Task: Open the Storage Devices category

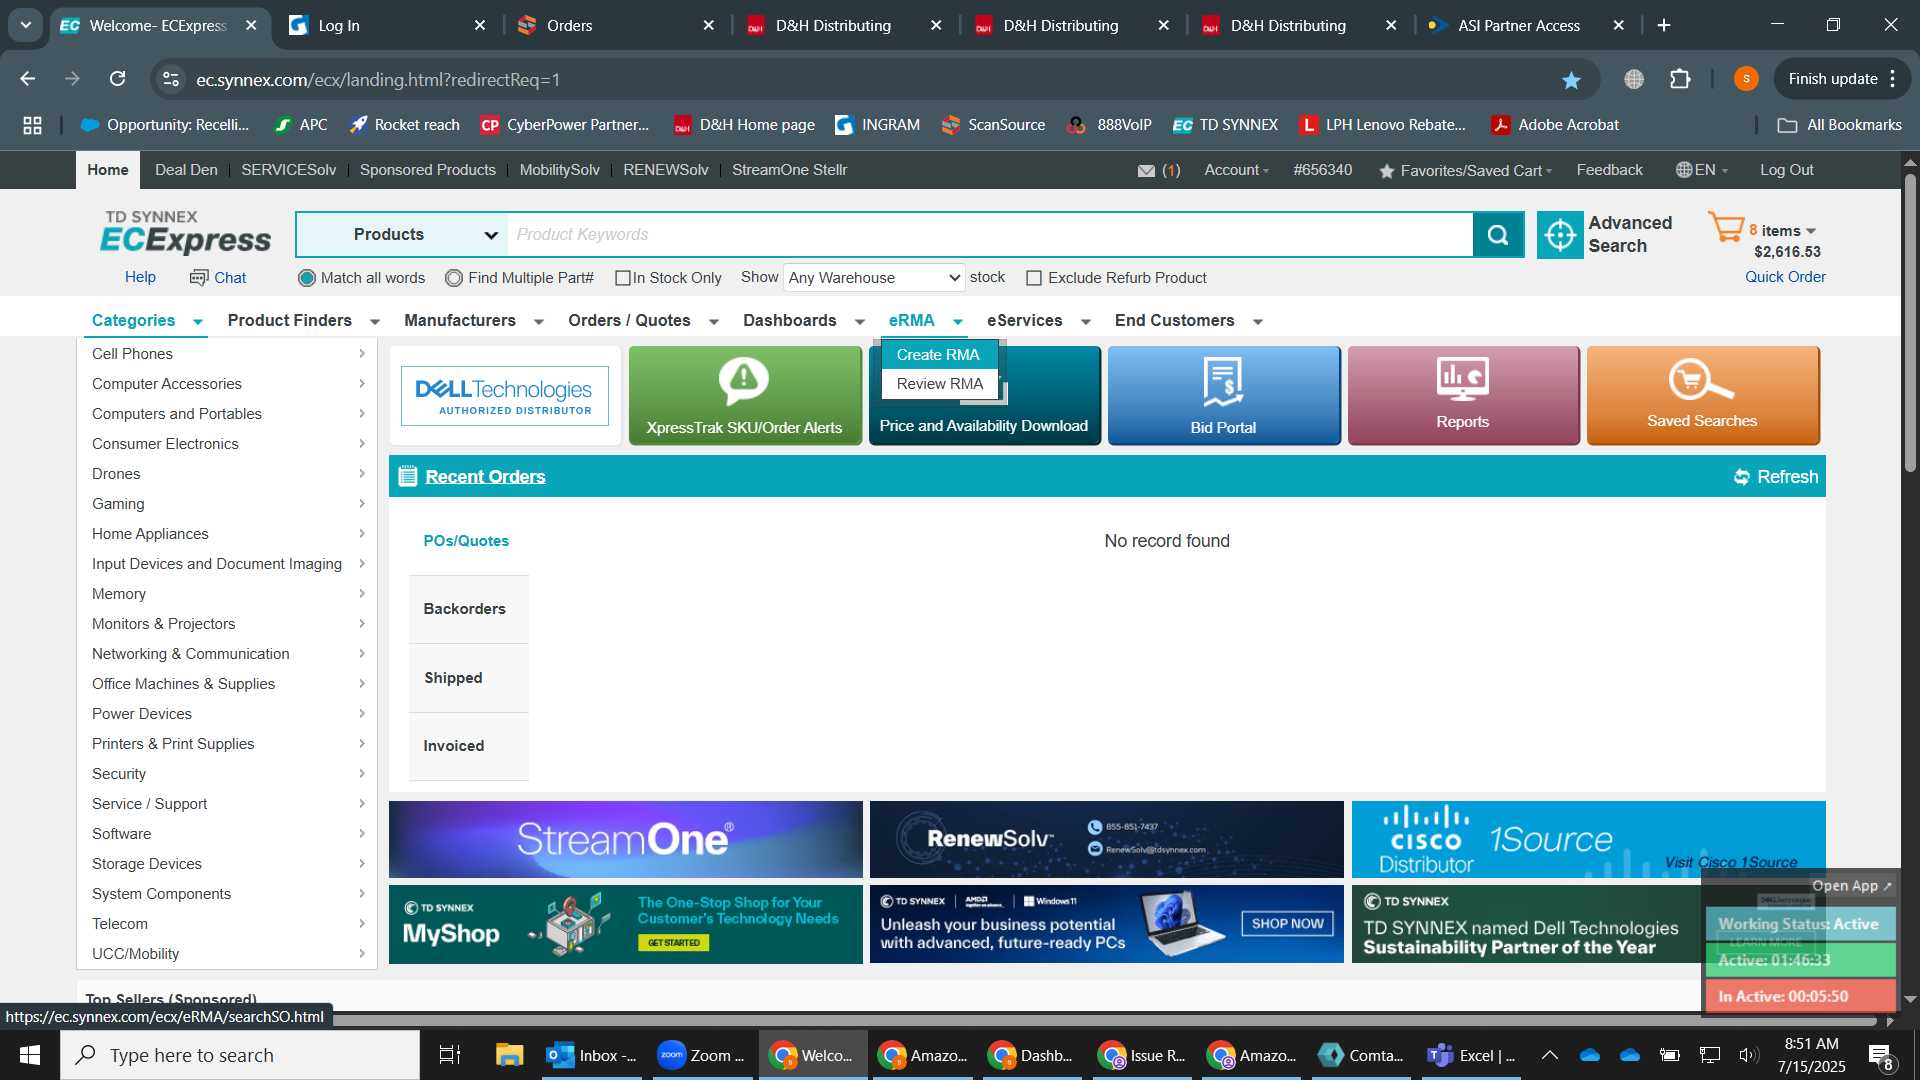Action: tap(147, 864)
